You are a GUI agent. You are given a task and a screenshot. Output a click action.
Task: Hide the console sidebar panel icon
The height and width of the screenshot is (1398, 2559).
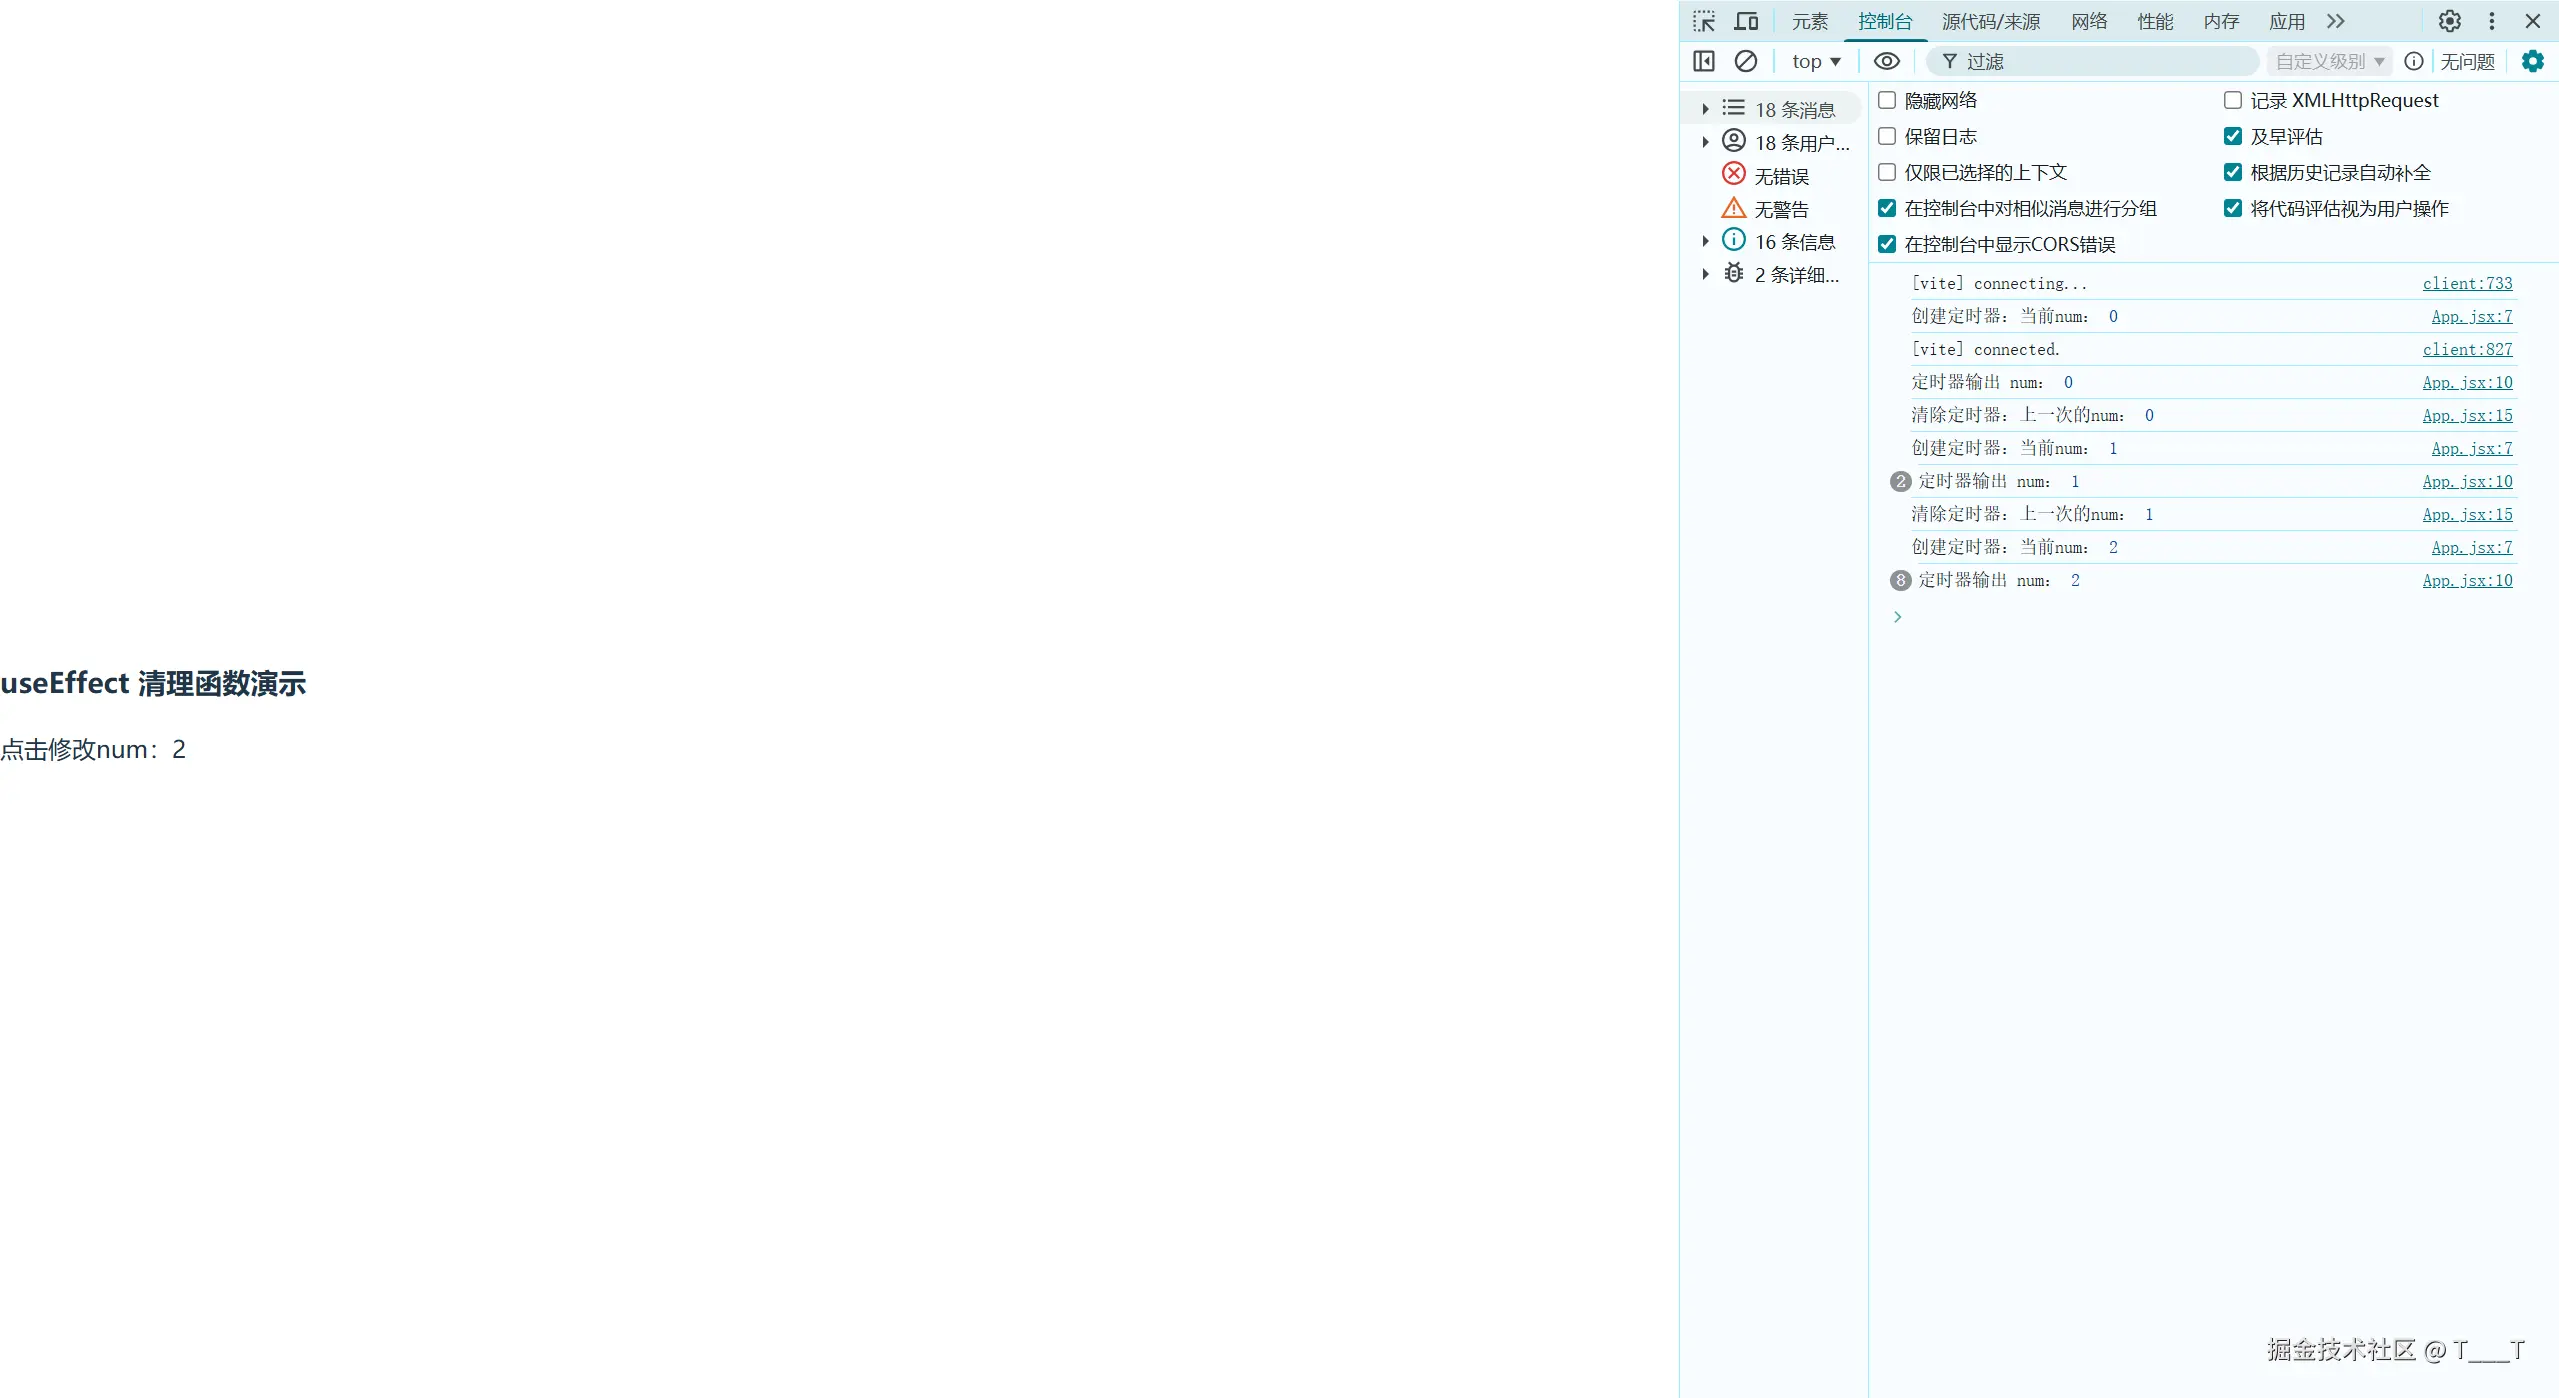(x=1704, y=61)
